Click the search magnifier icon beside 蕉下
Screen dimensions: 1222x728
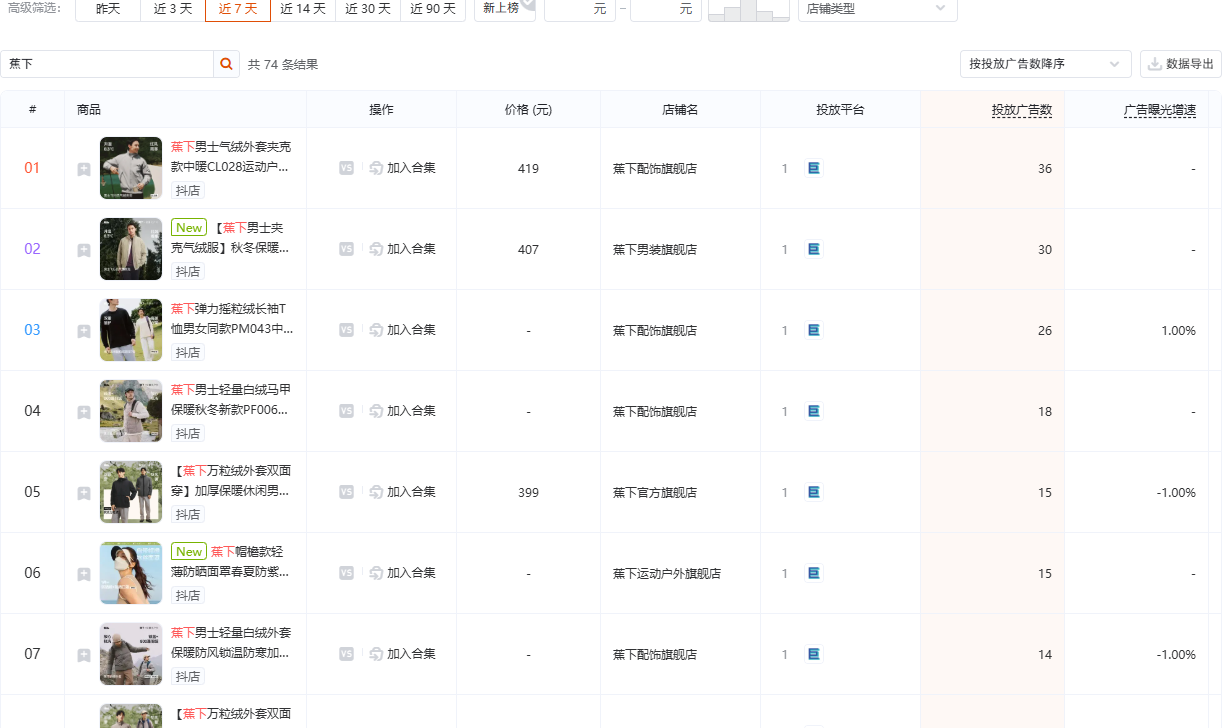click(x=227, y=64)
